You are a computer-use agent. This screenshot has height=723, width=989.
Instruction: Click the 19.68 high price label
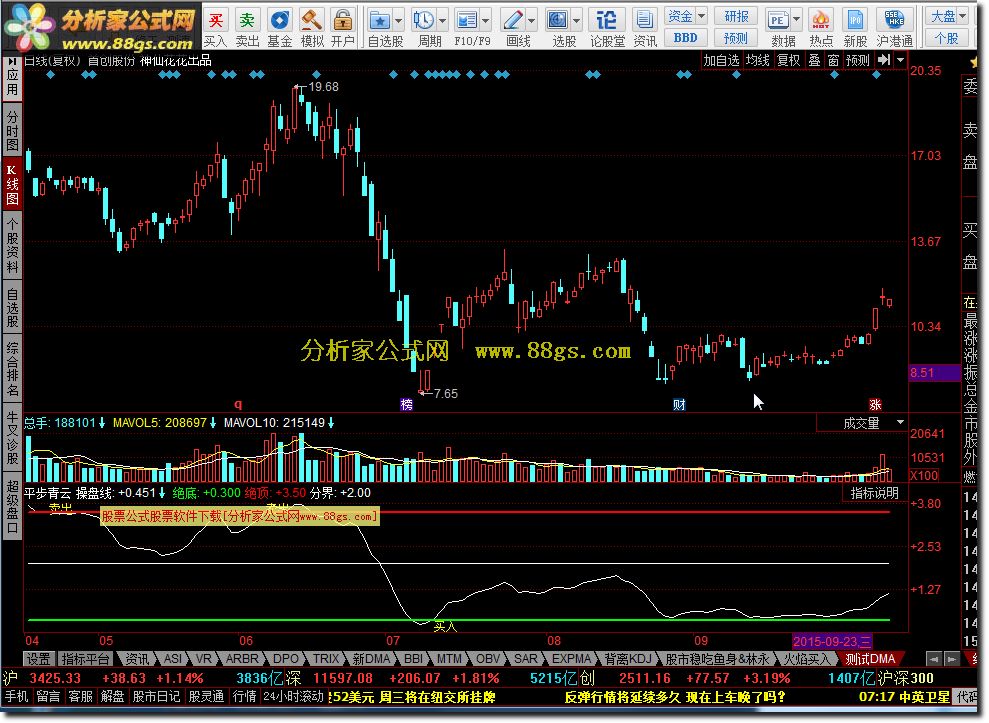pos(323,86)
